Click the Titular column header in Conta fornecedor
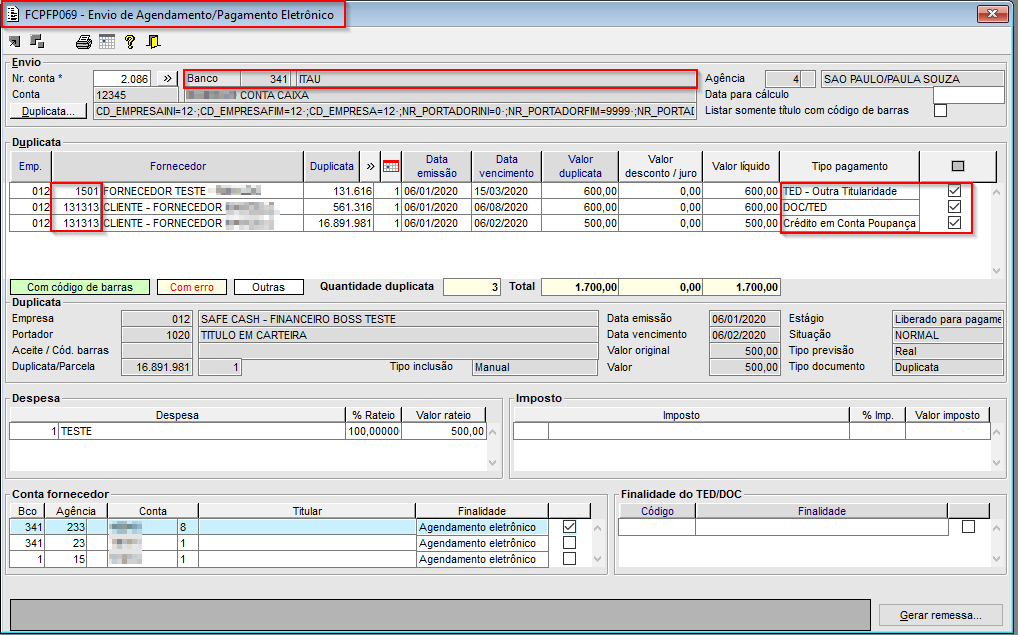The image size is (1018, 635). [306, 511]
